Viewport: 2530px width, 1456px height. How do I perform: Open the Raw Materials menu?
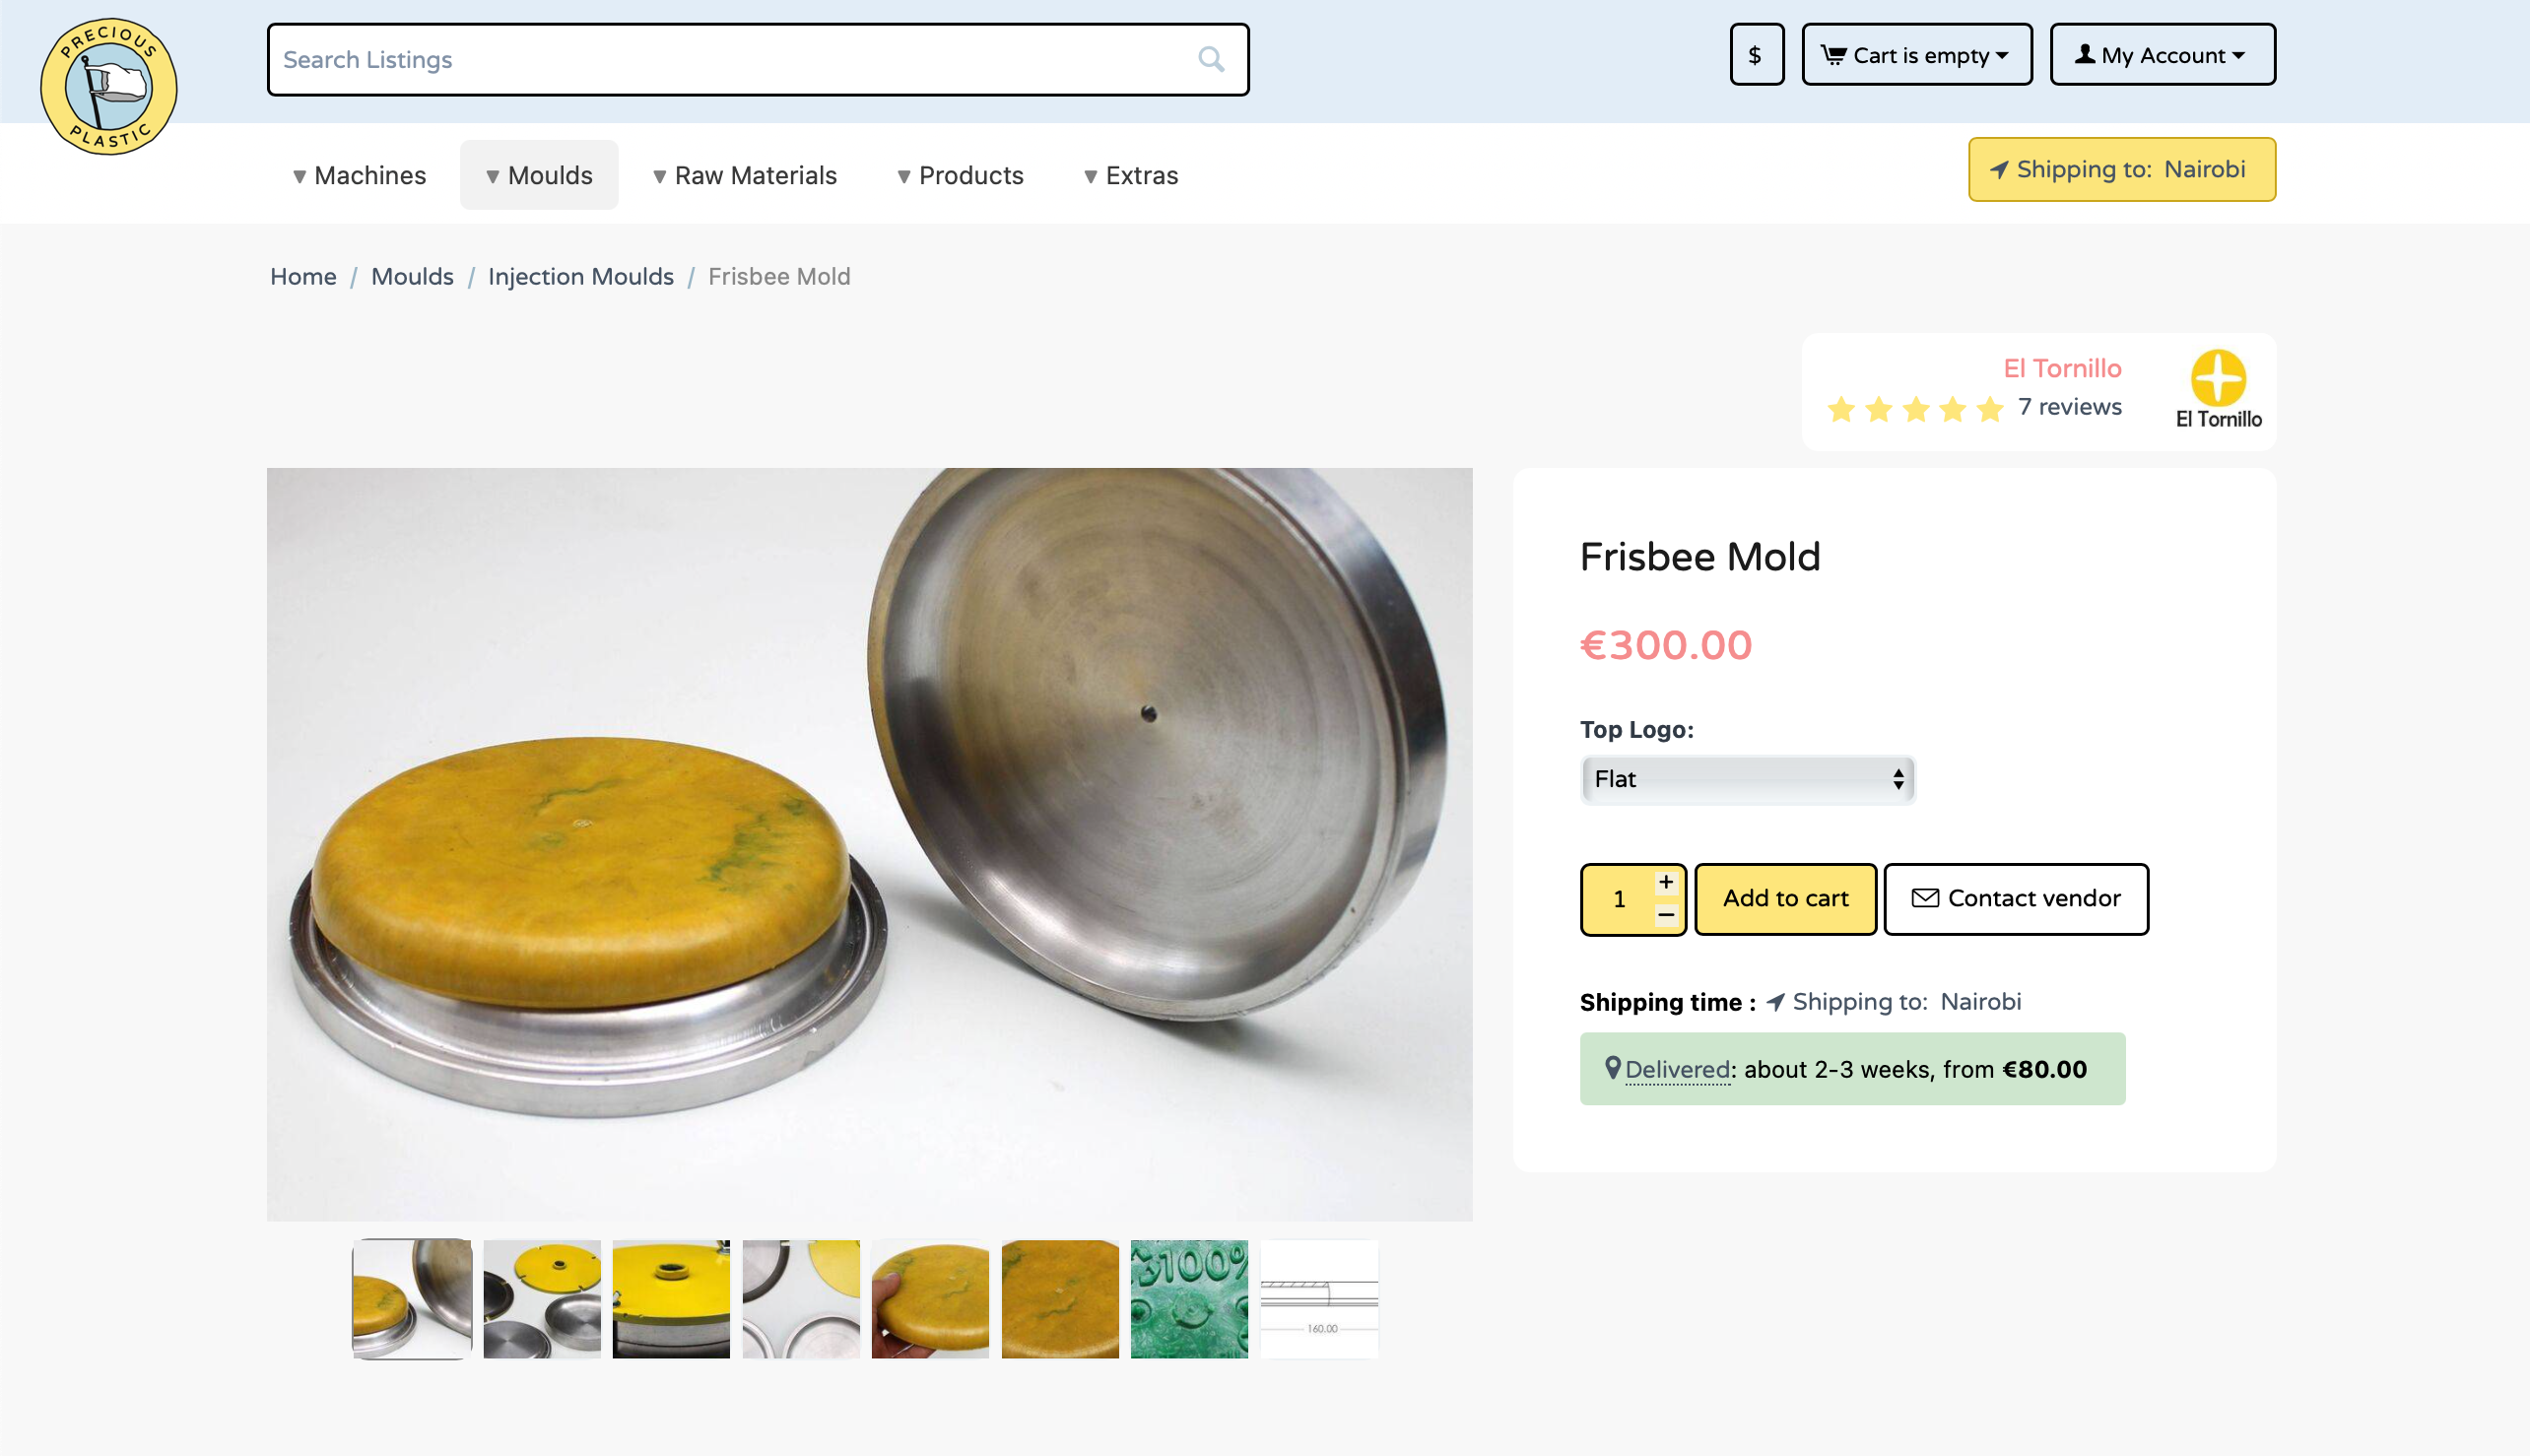point(745,175)
